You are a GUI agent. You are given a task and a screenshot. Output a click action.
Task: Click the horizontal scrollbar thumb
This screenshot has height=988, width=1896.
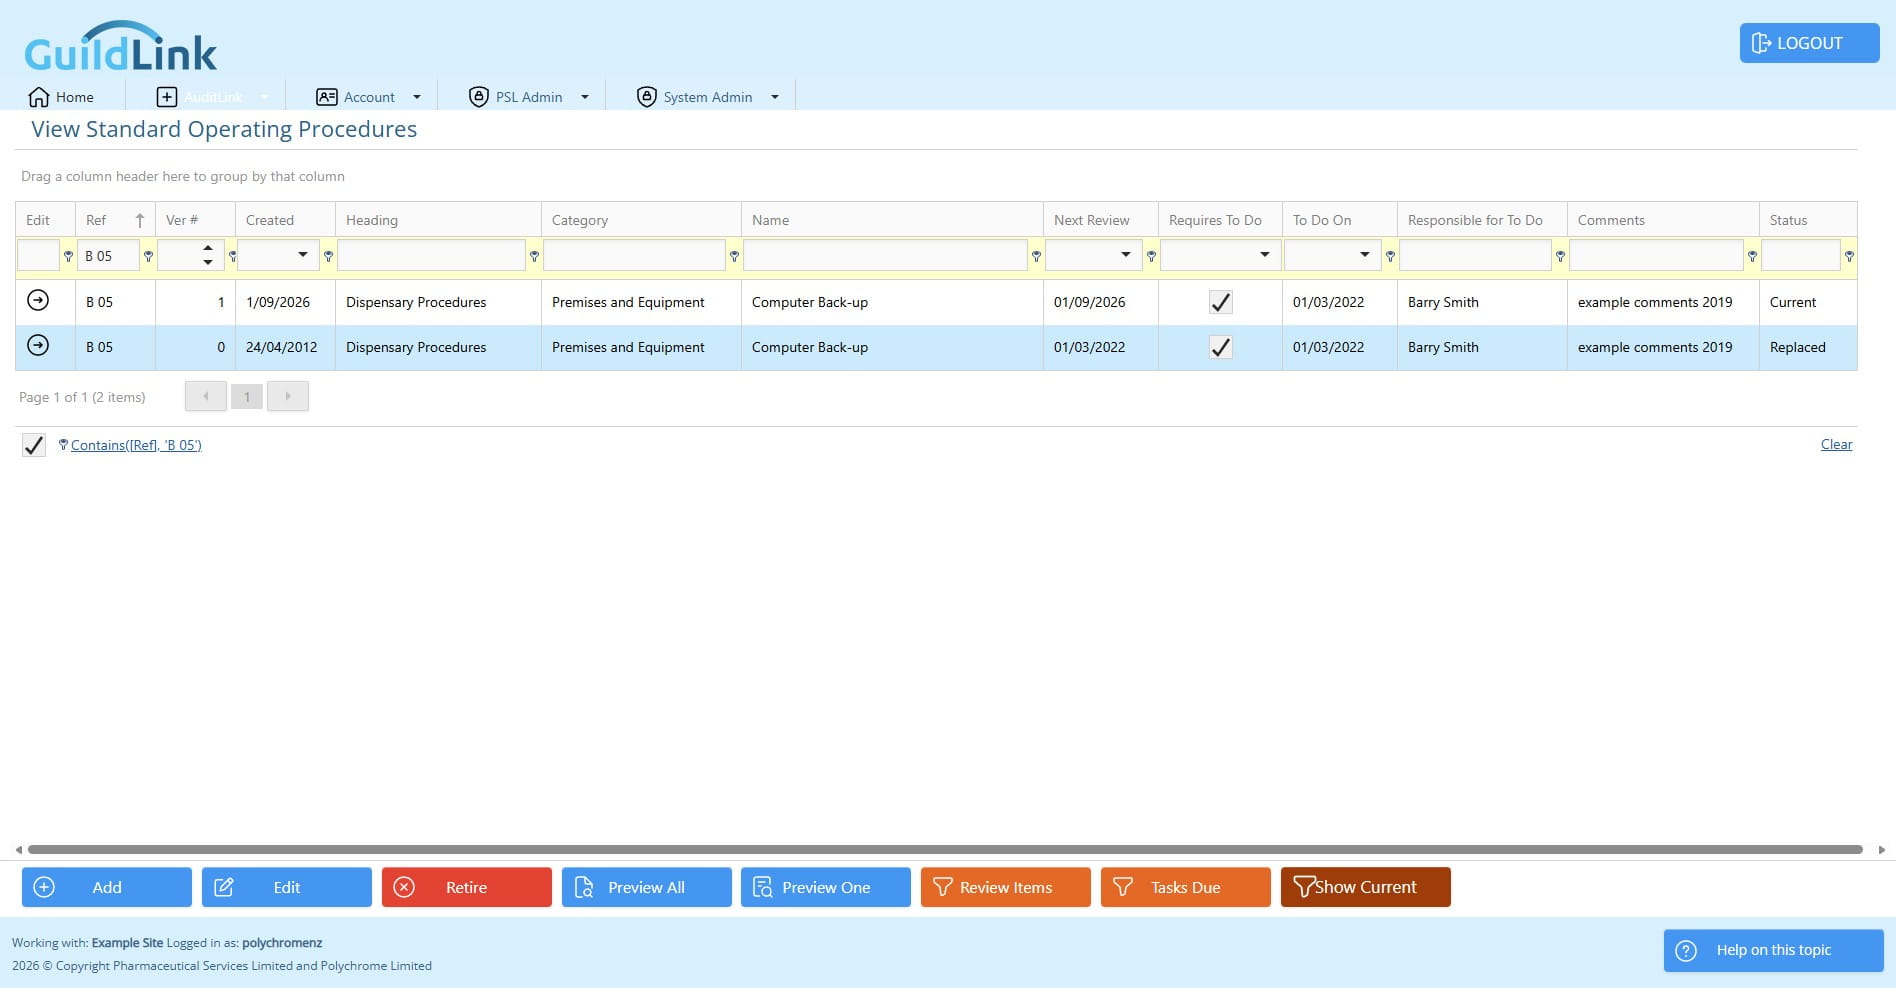(x=945, y=849)
